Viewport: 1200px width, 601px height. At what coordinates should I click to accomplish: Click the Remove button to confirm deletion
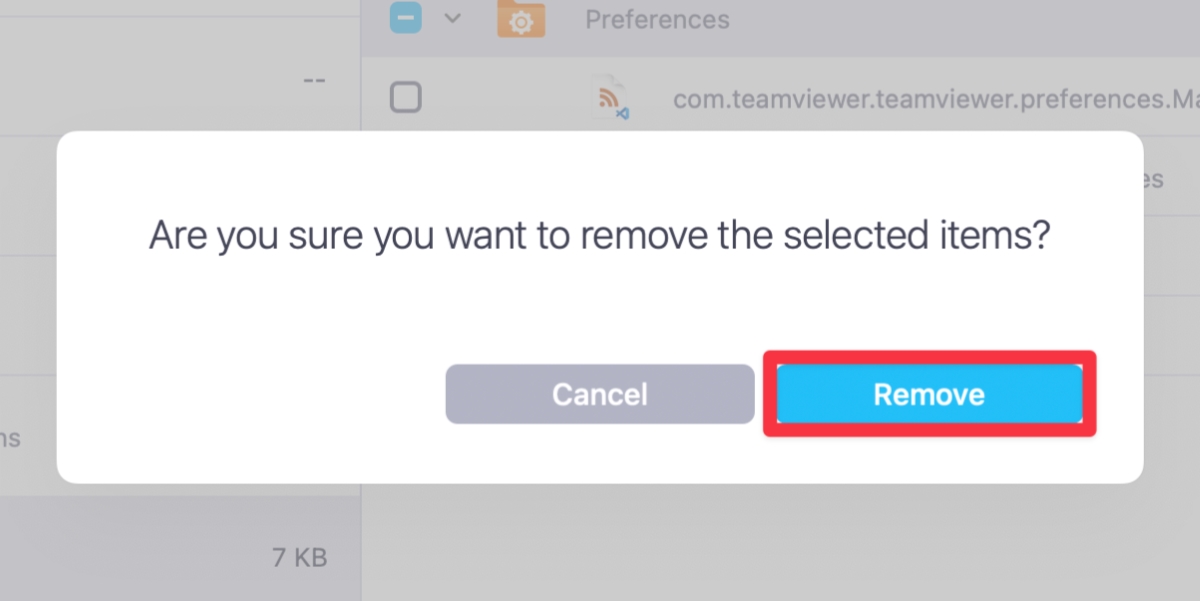(928, 394)
